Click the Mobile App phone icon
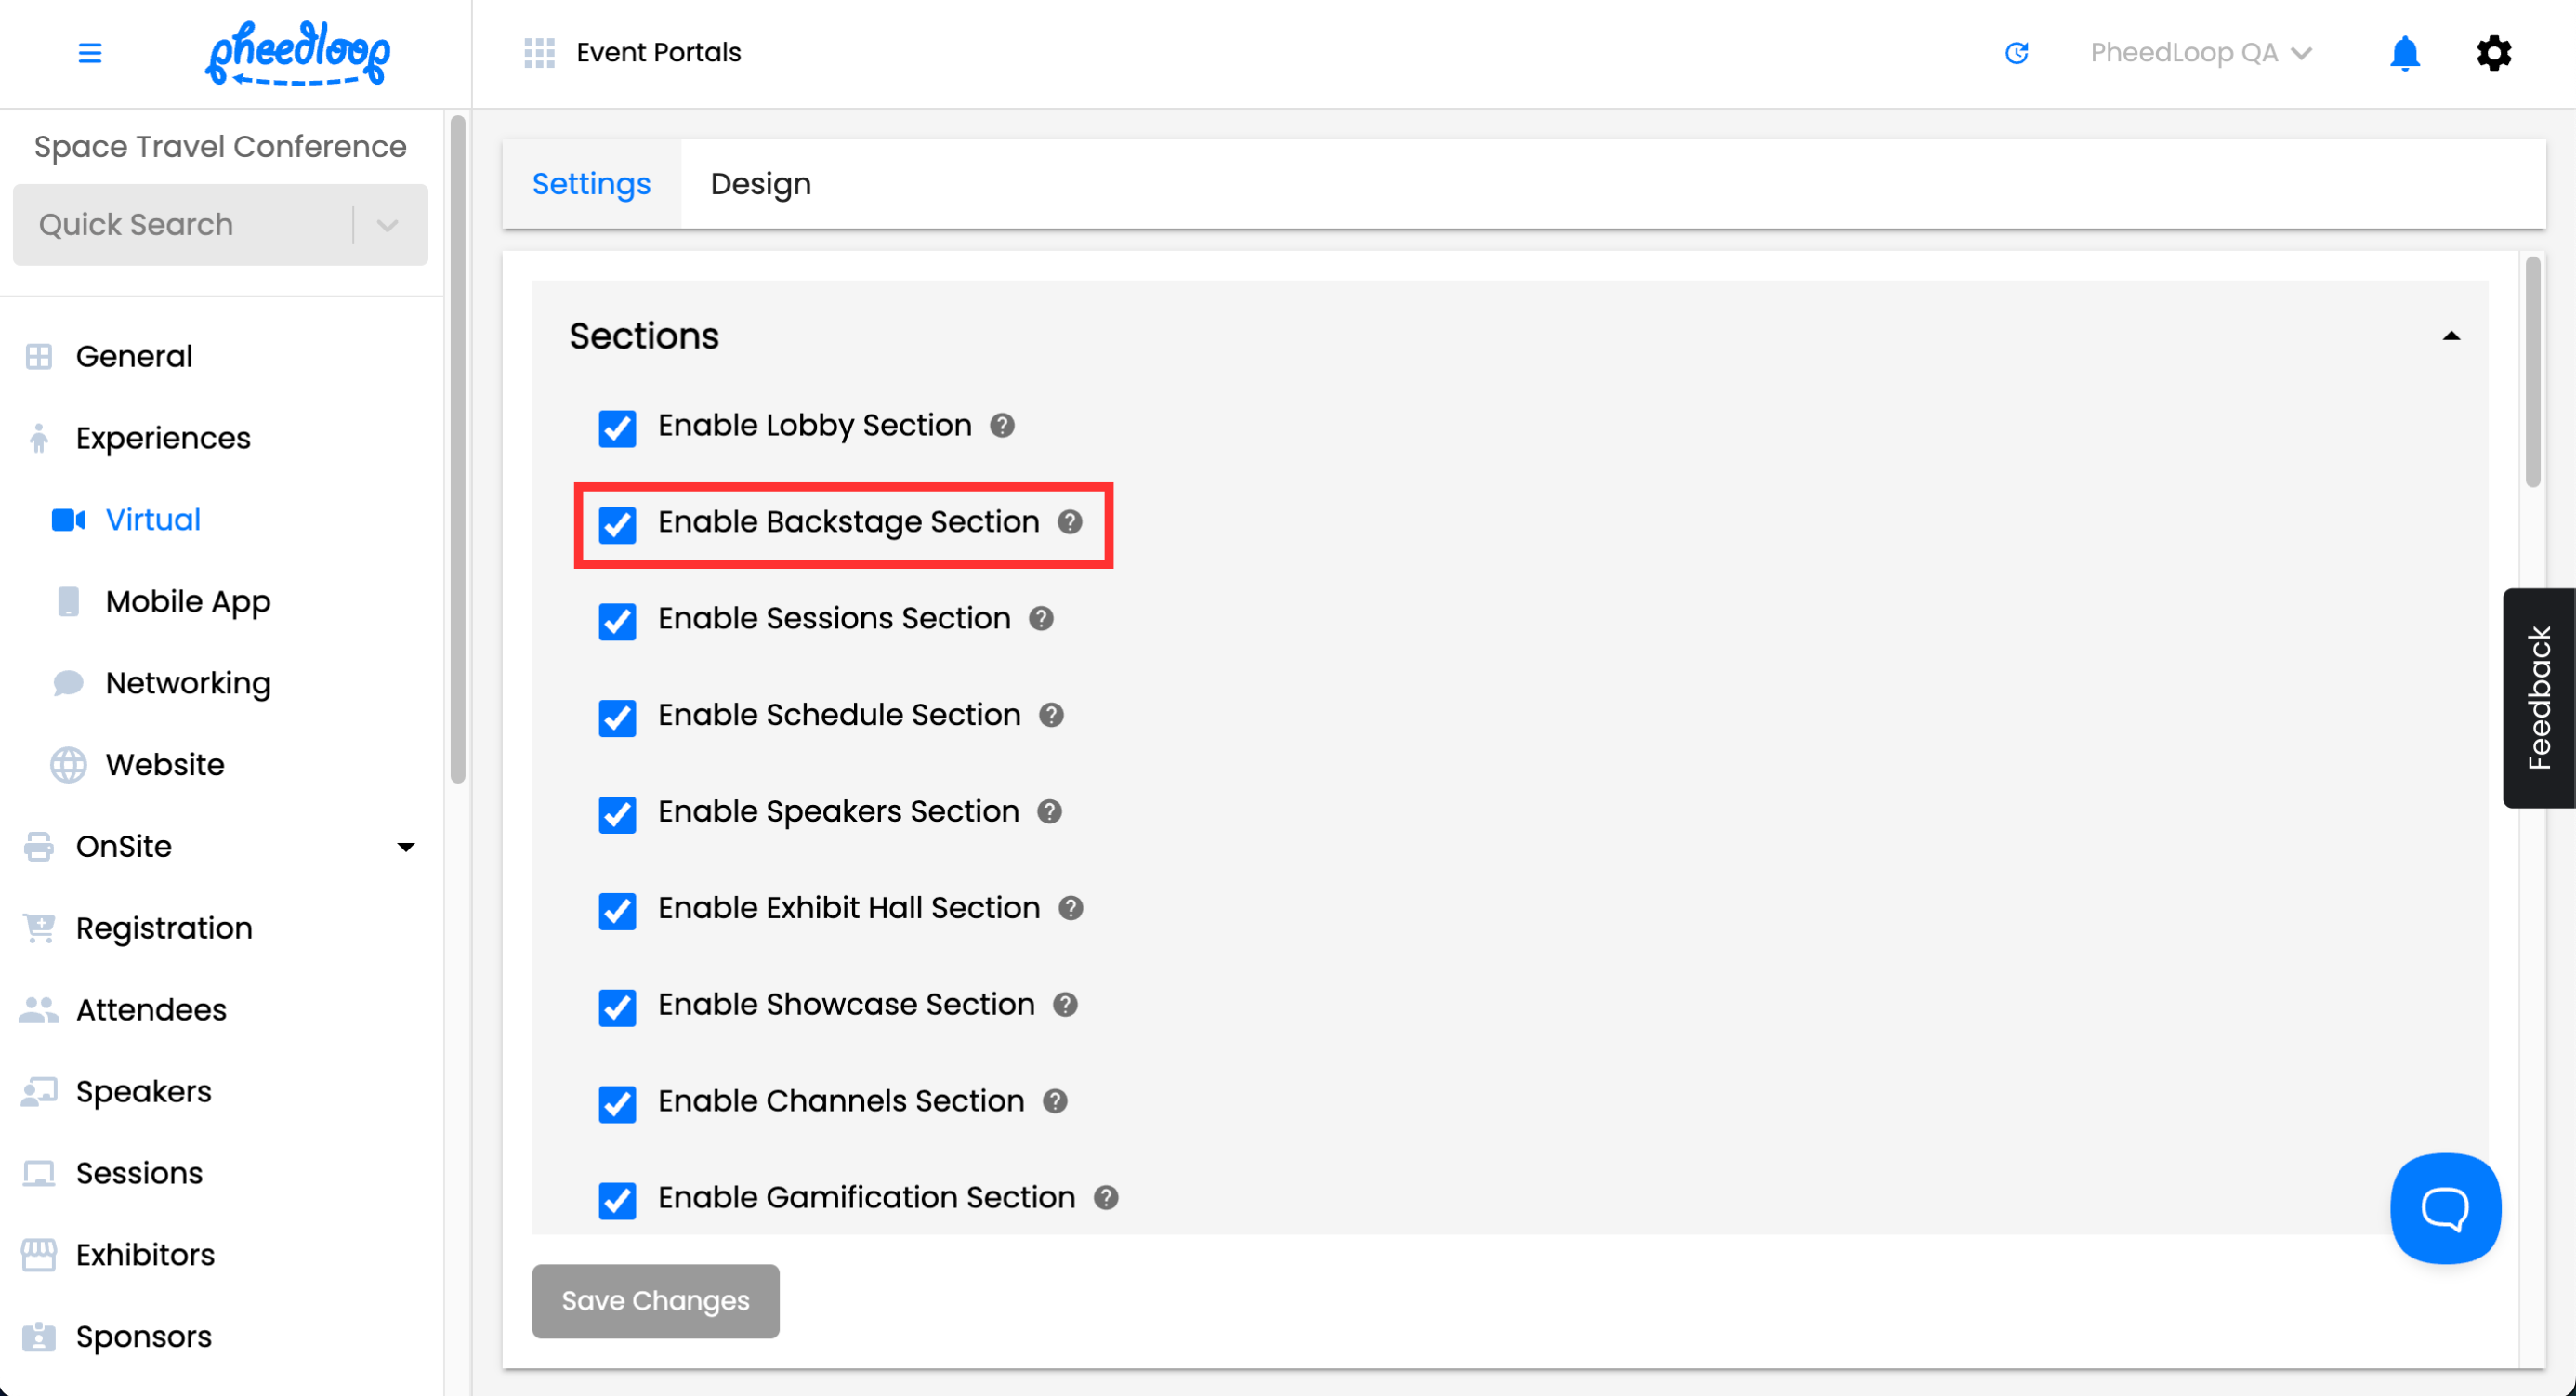 coord(68,602)
